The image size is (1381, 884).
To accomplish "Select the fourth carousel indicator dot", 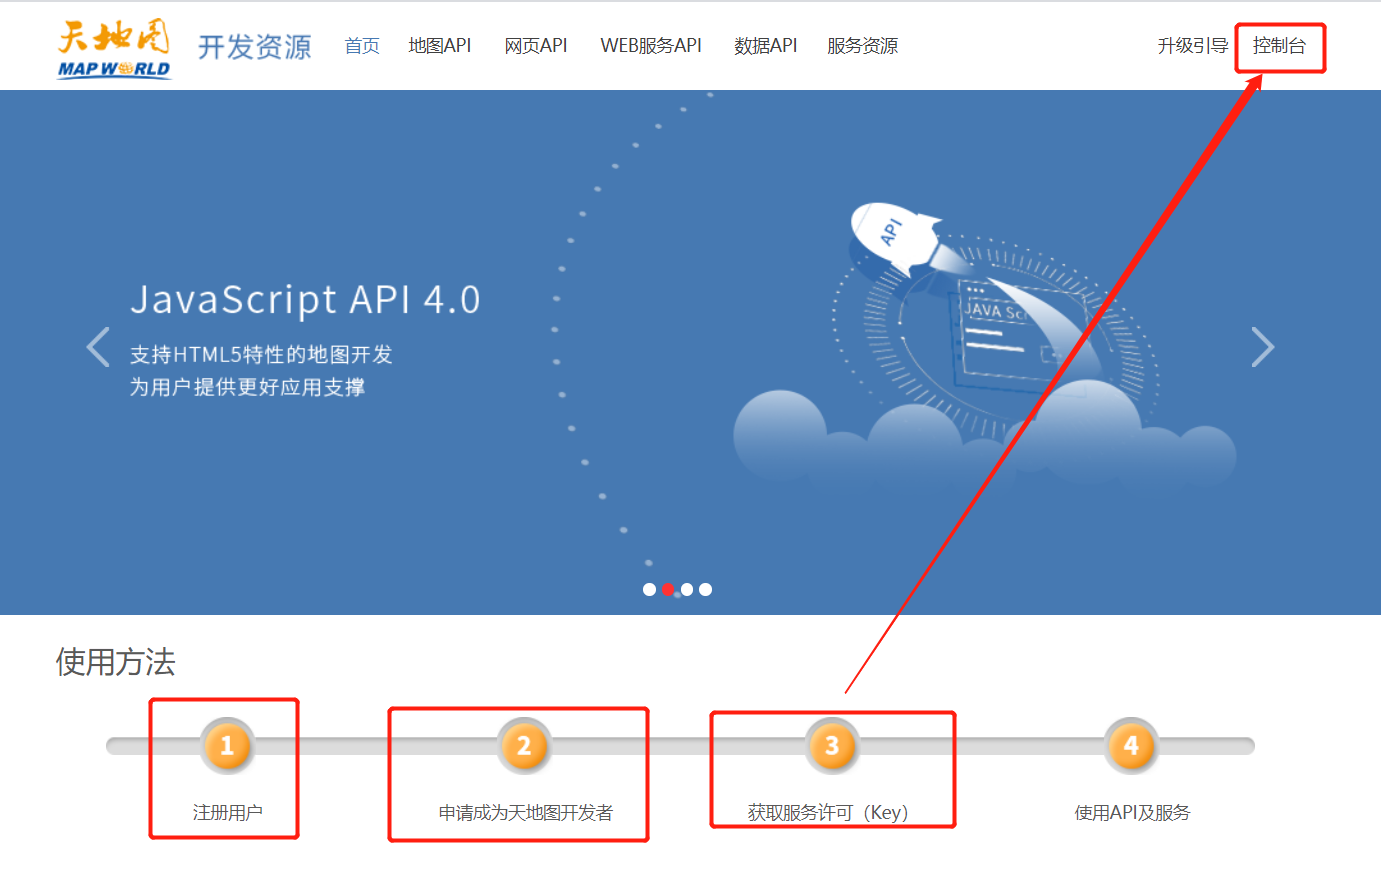I will click(x=705, y=589).
